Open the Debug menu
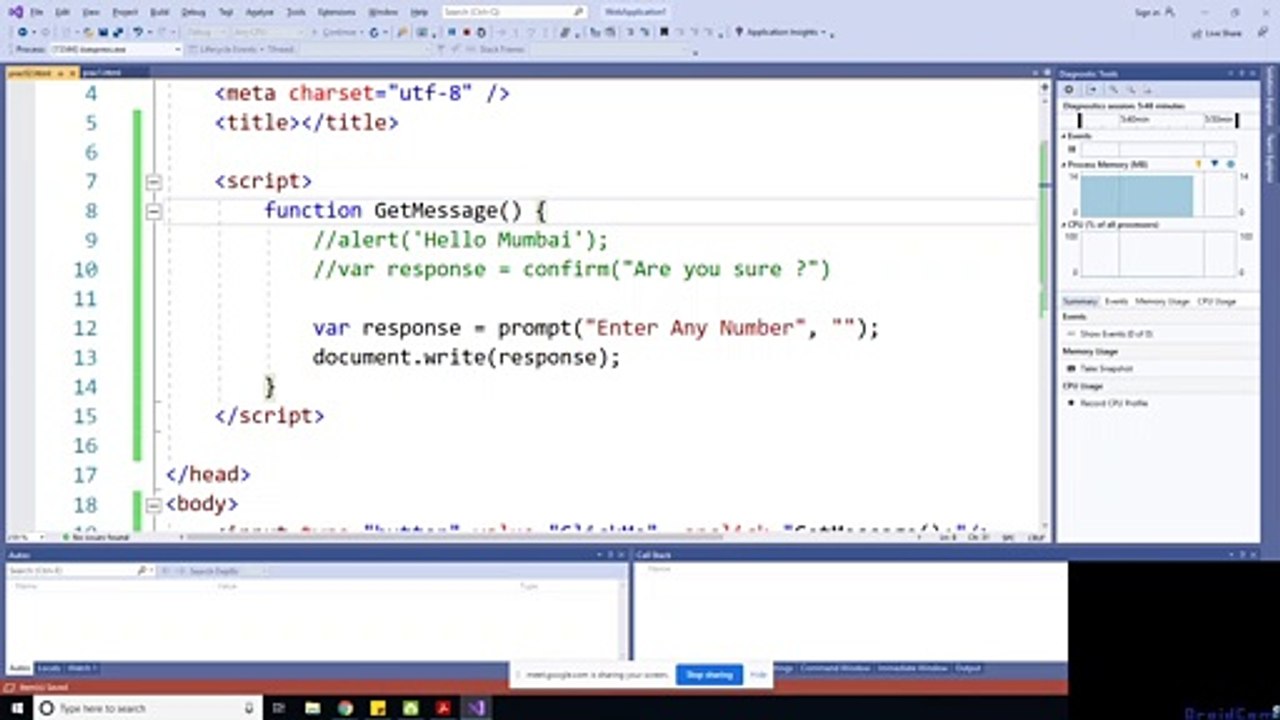Screen dimensions: 1280x720 [x=193, y=12]
